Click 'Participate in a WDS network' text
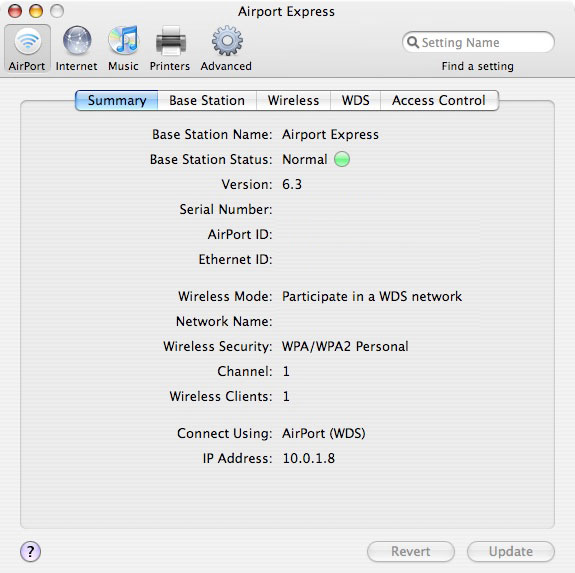This screenshot has width=575, height=573. (372, 296)
